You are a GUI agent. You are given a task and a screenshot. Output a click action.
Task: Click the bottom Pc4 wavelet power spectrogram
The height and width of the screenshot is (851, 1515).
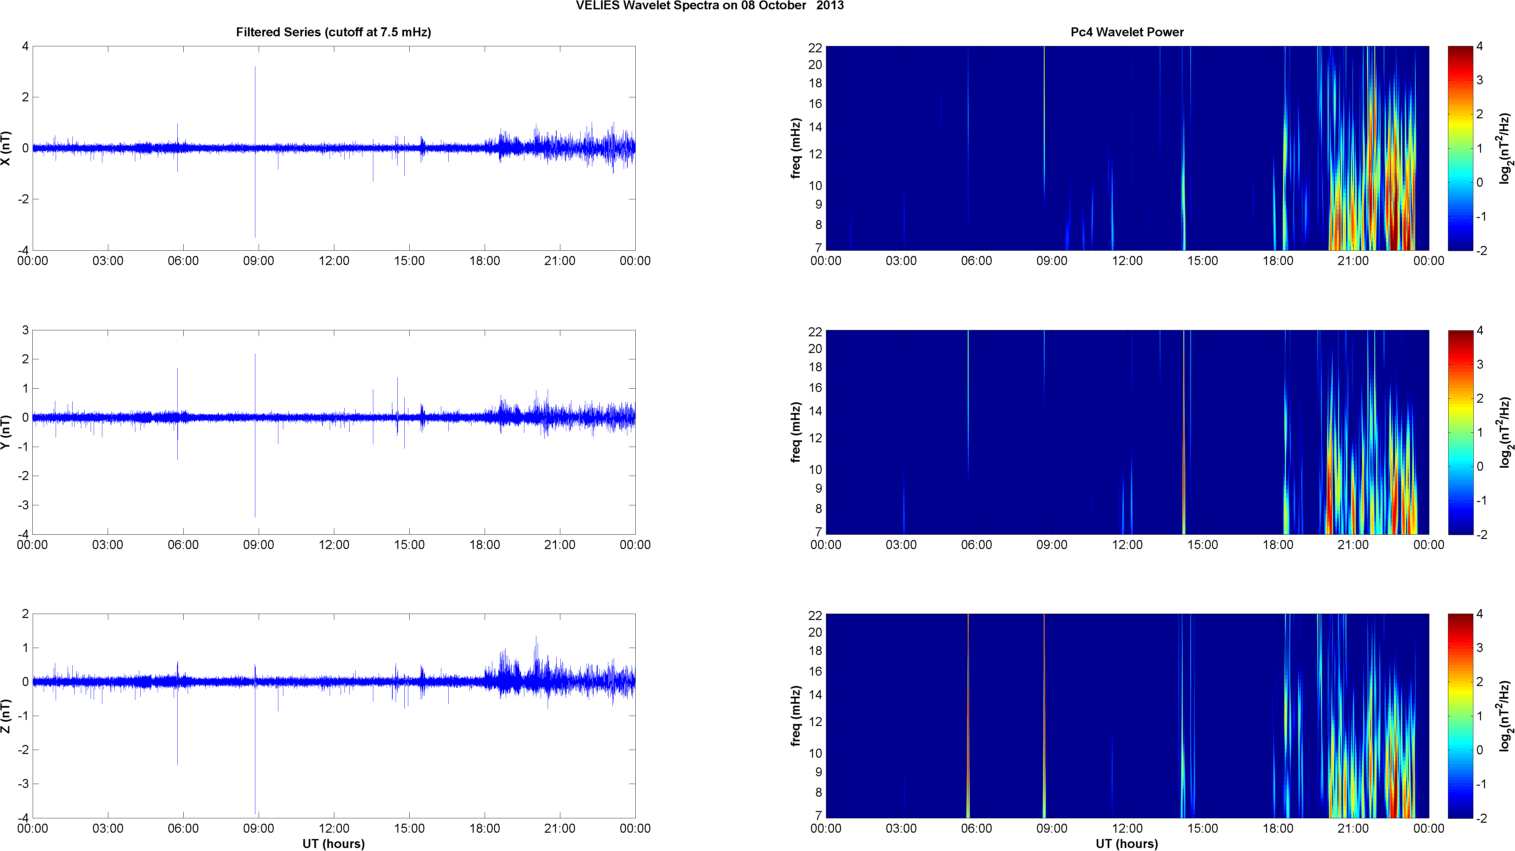click(1127, 716)
